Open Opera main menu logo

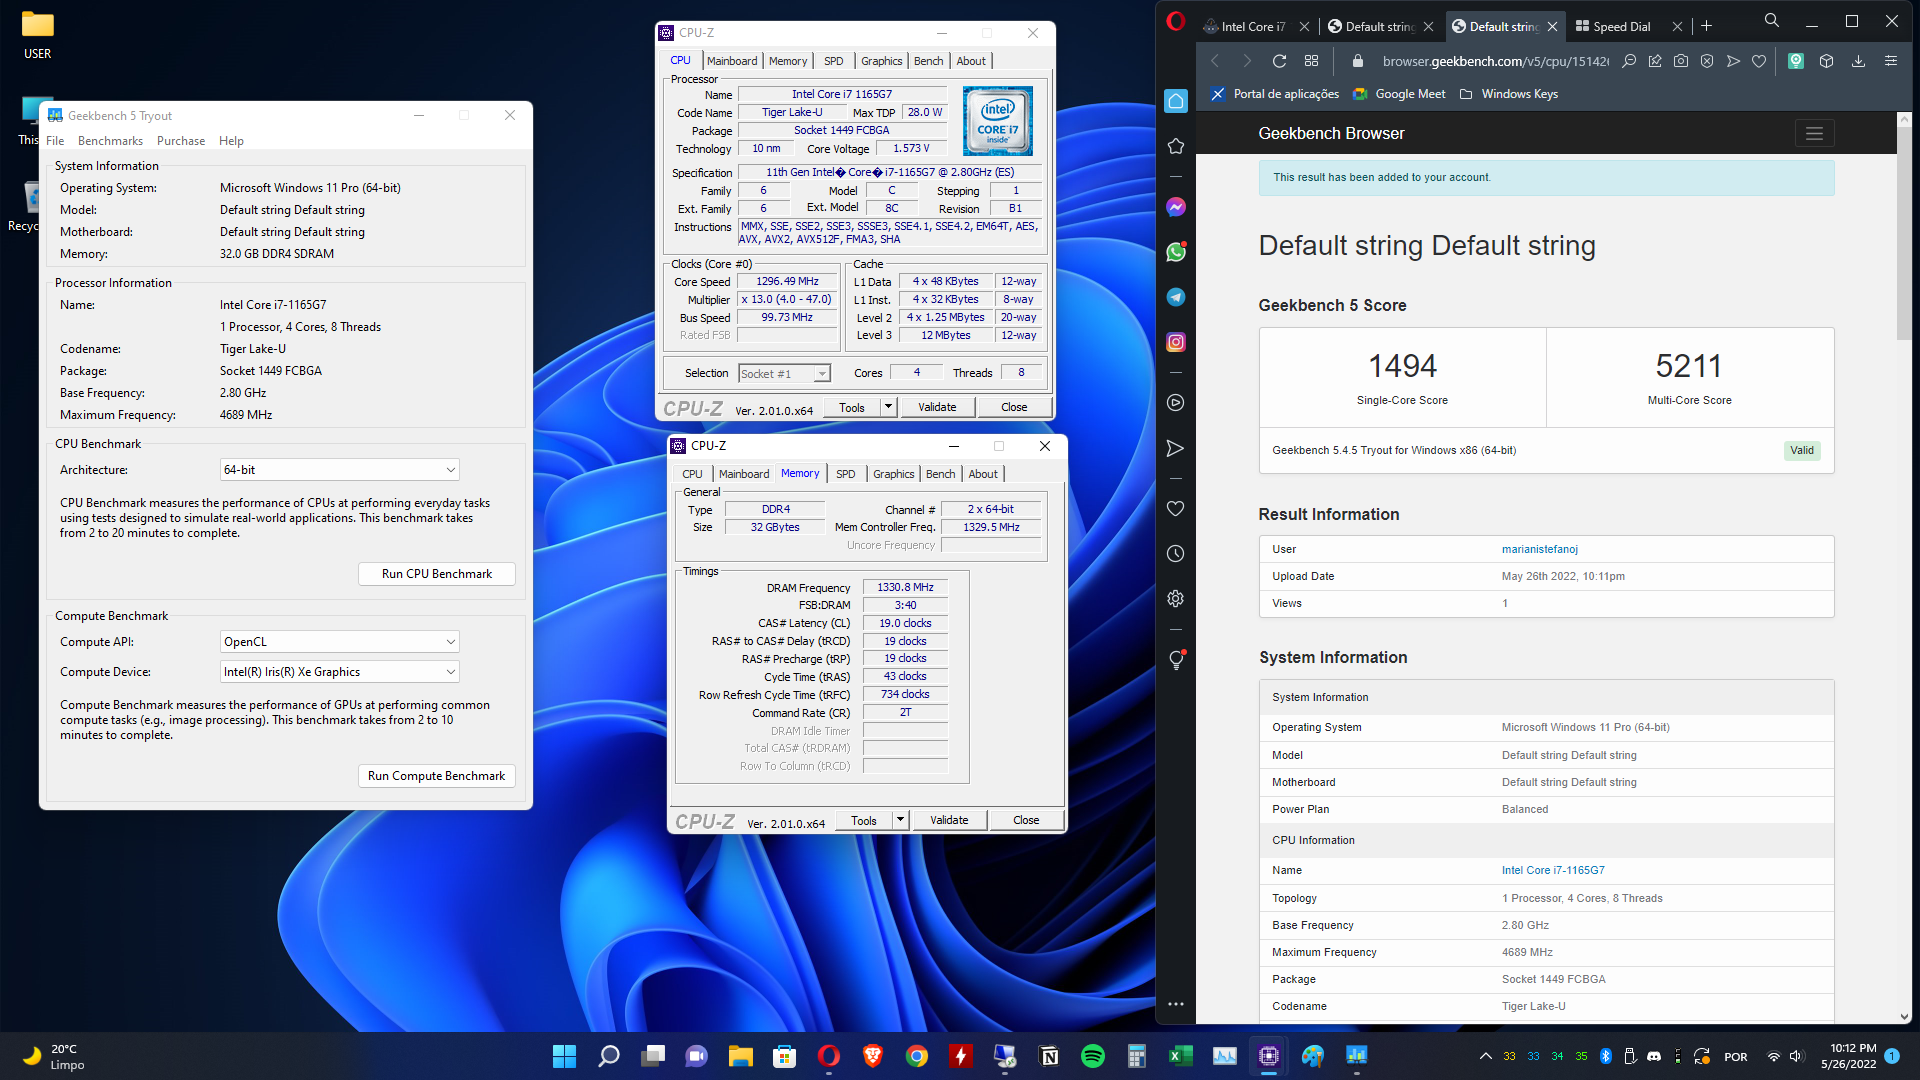click(x=1176, y=21)
